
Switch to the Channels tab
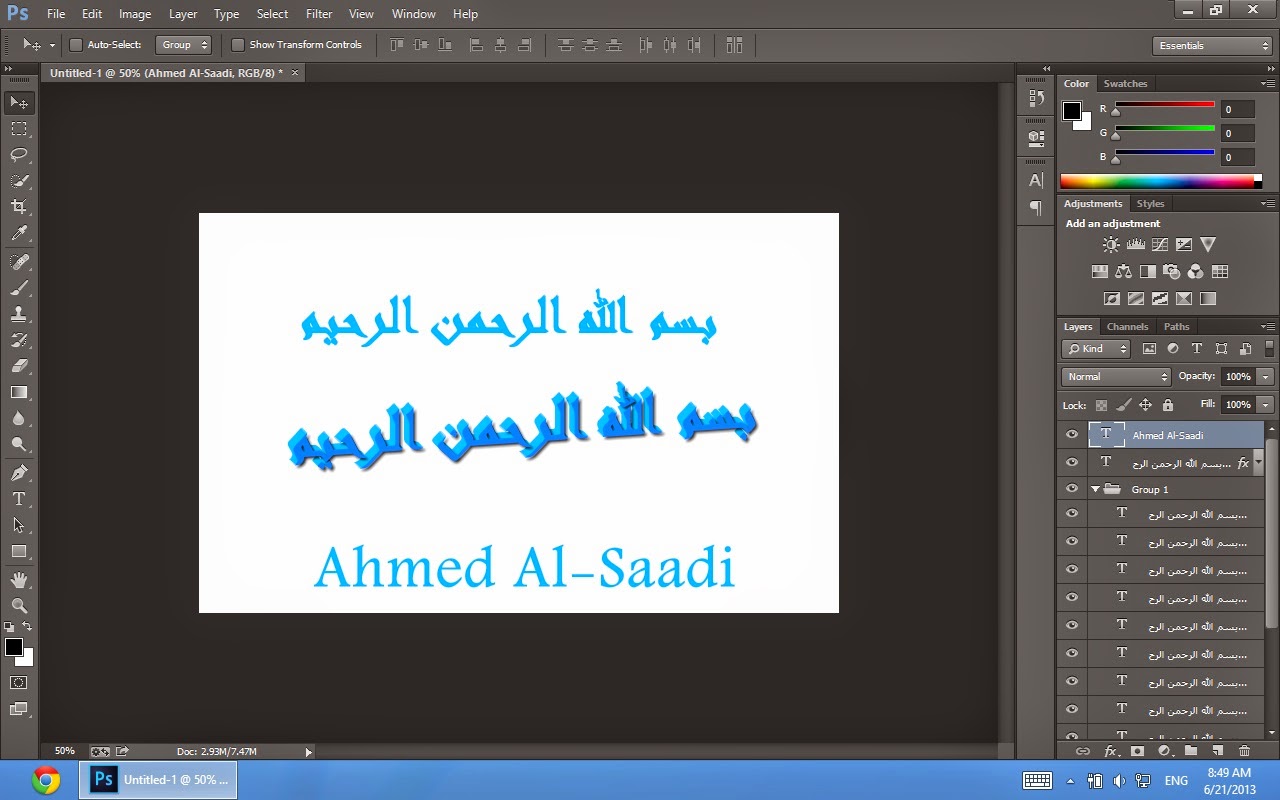click(x=1127, y=327)
